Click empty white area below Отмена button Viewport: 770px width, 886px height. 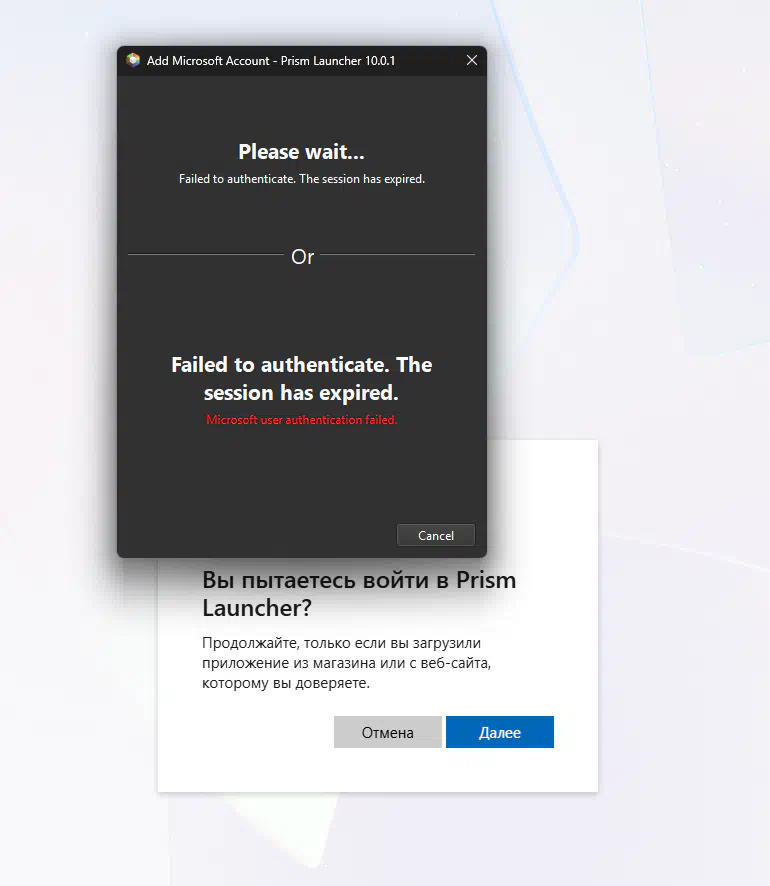coord(388,770)
